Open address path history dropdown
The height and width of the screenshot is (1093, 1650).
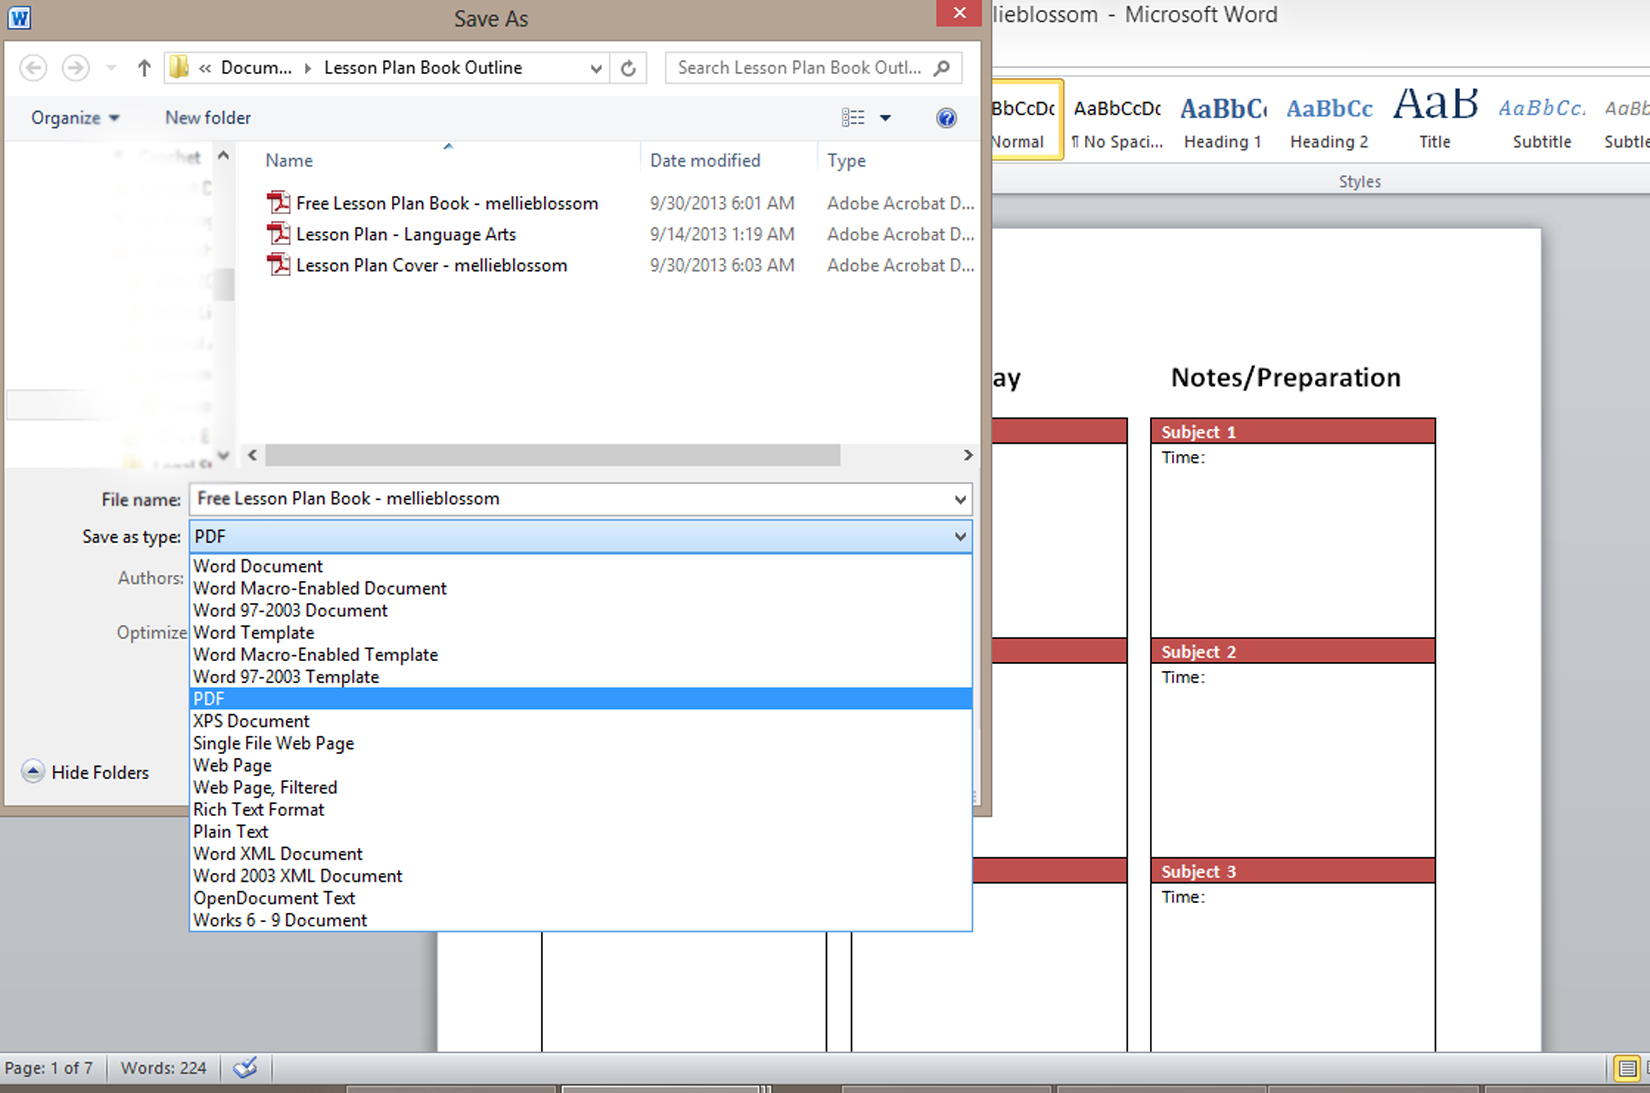point(596,68)
